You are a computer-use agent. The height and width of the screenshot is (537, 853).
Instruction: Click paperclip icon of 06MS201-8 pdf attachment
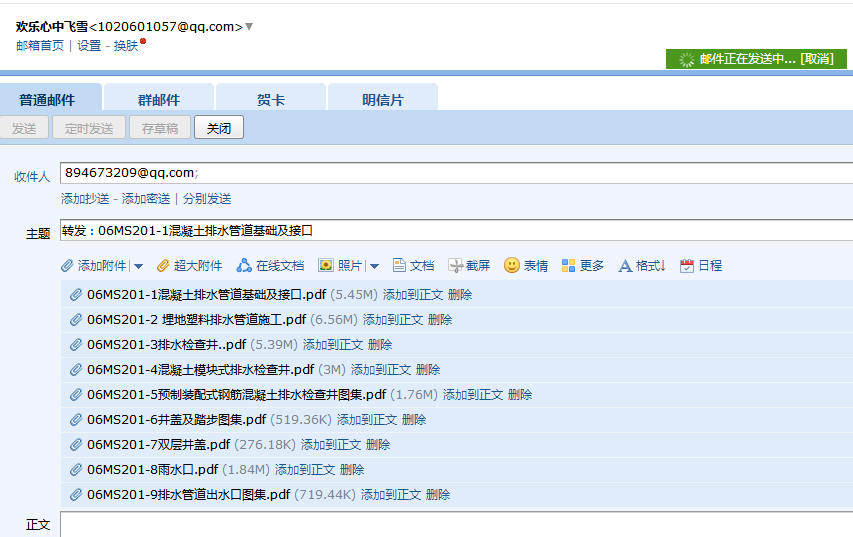tap(76, 470)
